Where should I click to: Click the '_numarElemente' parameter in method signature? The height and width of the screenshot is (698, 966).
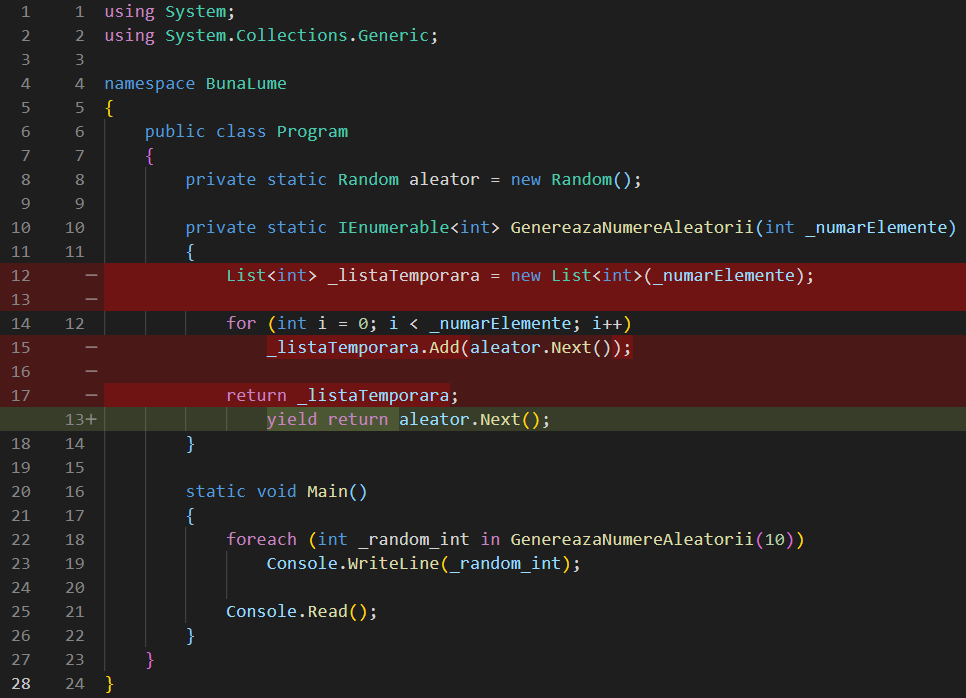[874, 228]
